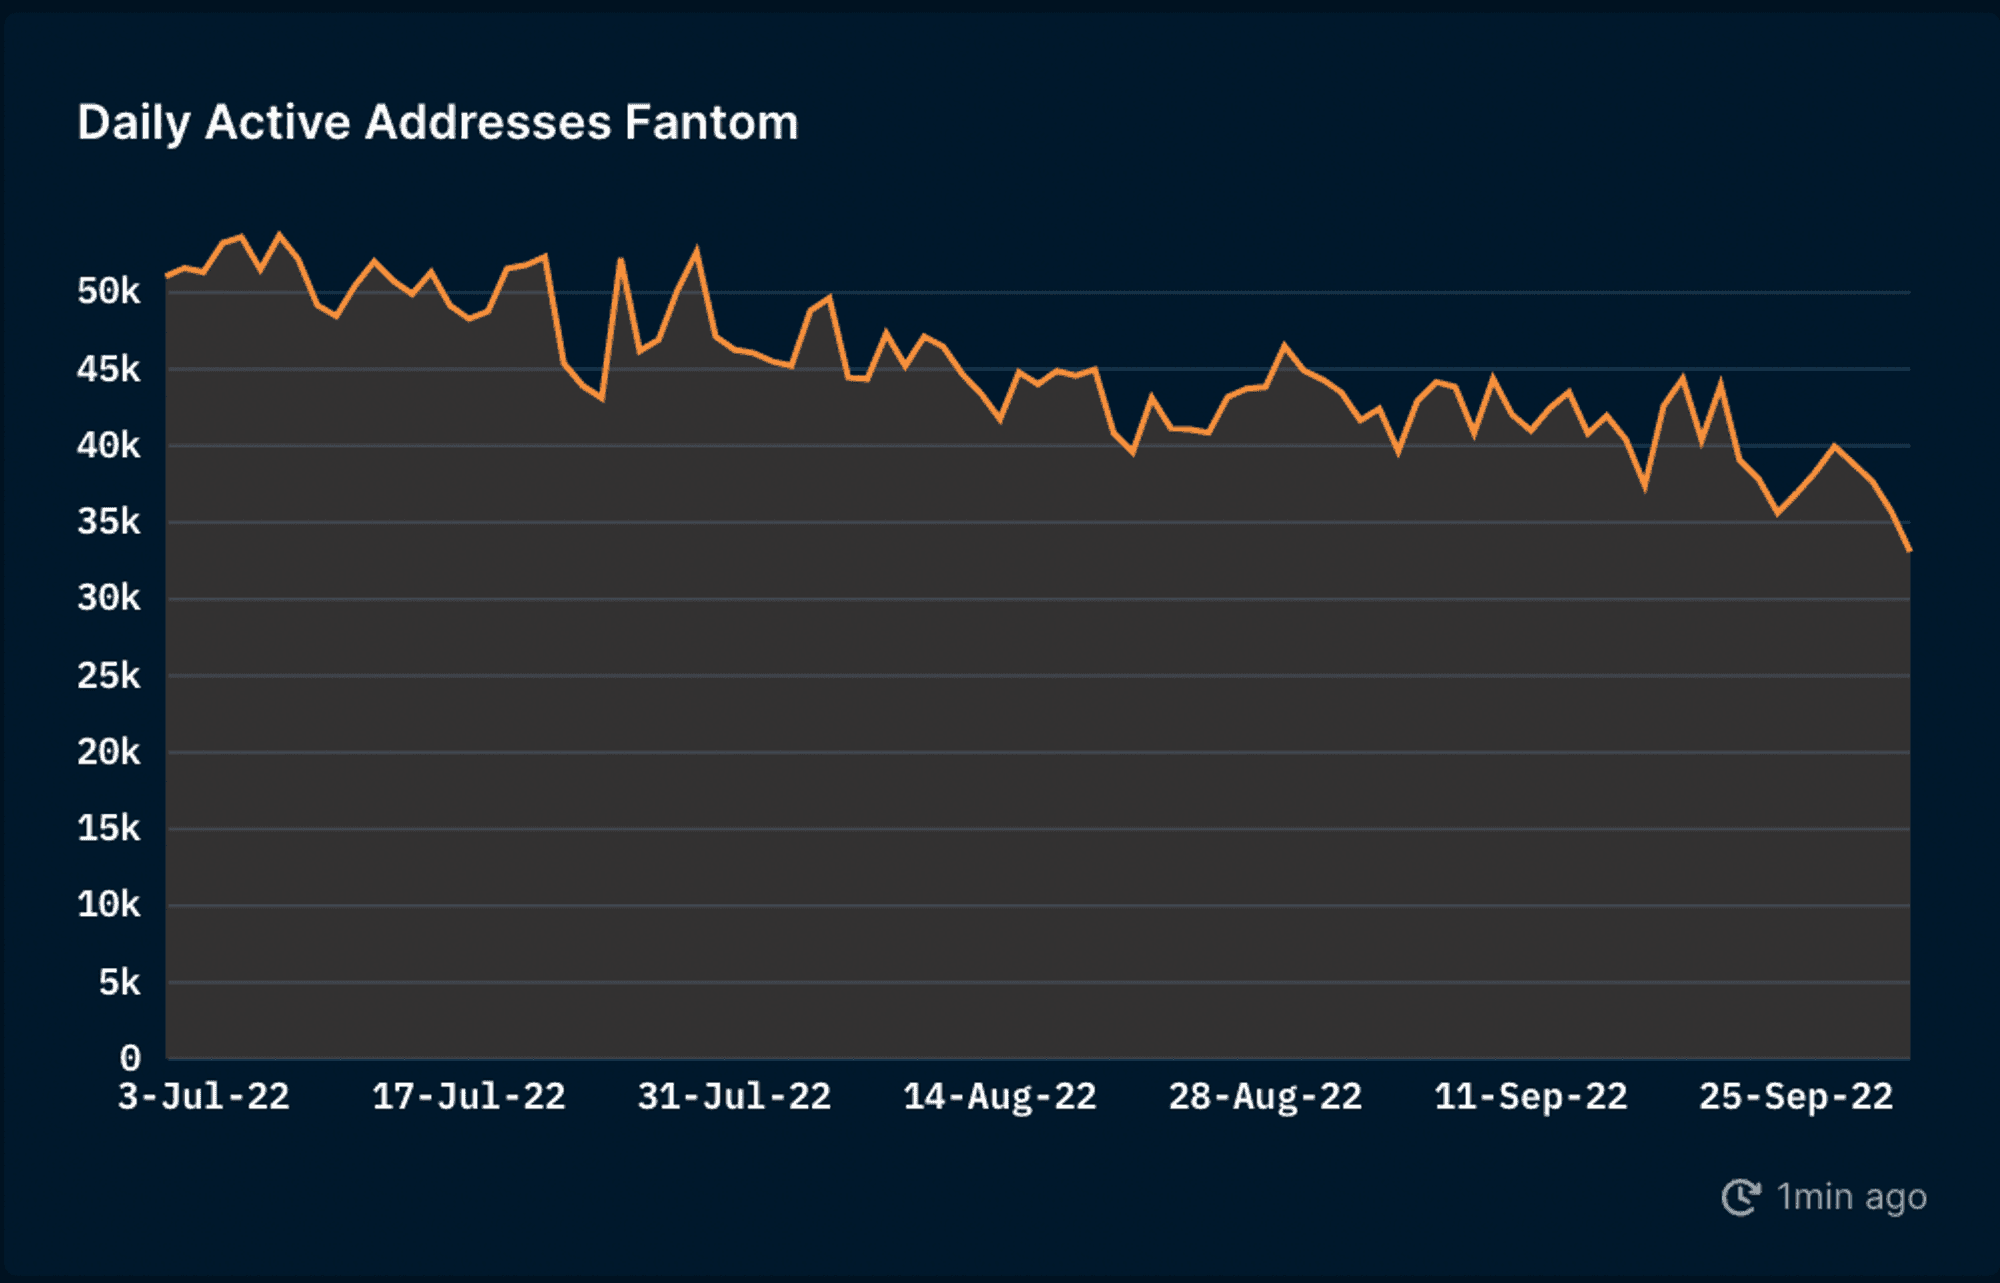Click the 45k y-axis label
The width and height of the screenshot is (2000, 1283).
[109, 369]
